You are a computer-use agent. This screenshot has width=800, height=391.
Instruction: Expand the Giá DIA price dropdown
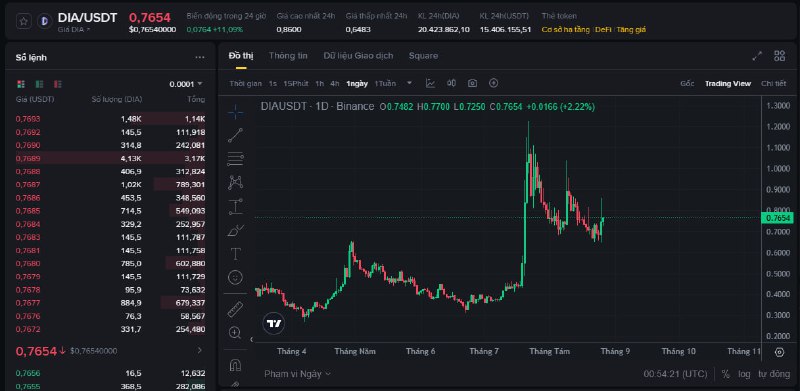click(74, 30)
